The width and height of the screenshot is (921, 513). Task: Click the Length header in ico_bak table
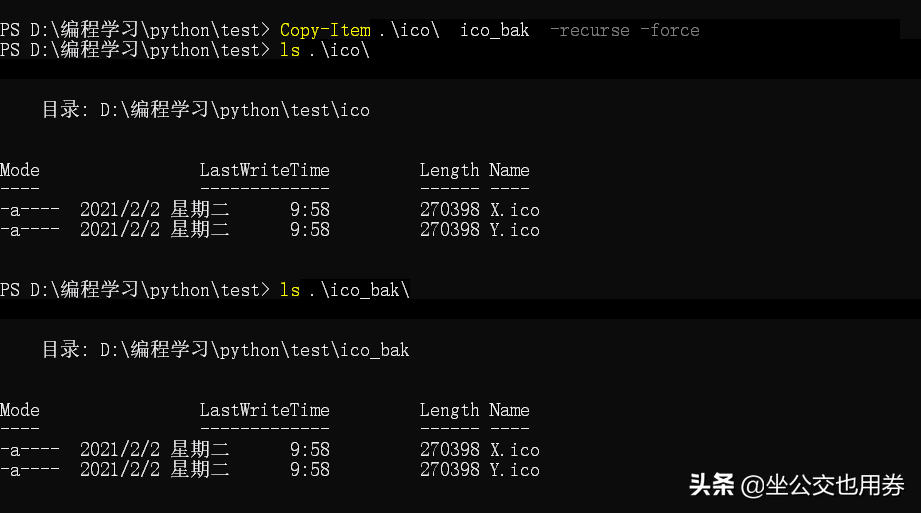(x=449, y=410)
